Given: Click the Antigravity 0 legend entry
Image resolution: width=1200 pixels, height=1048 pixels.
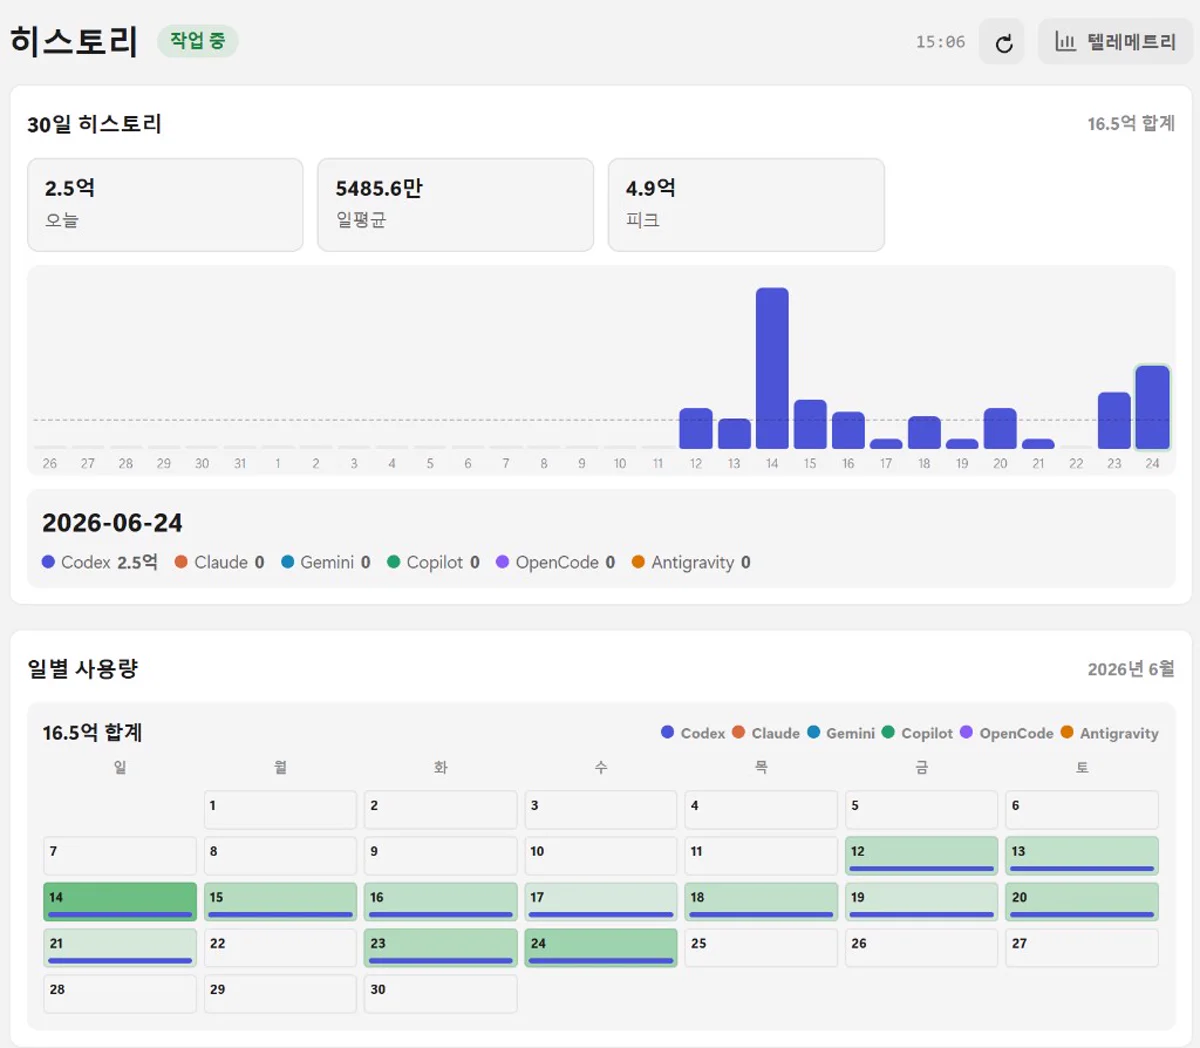Looking at the screenshot, I should tap(691, 562).
